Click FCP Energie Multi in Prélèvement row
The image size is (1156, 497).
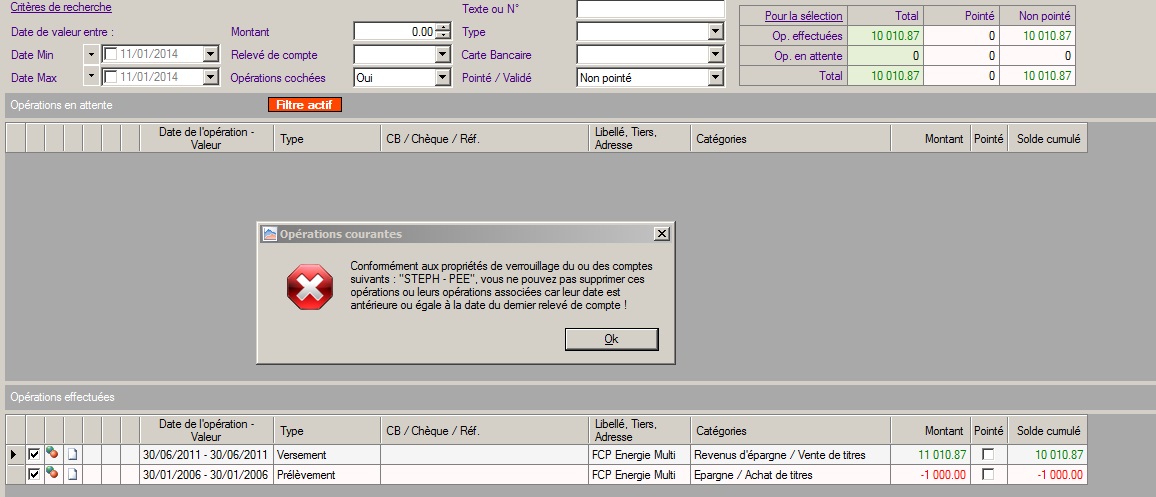pos(640,474)
